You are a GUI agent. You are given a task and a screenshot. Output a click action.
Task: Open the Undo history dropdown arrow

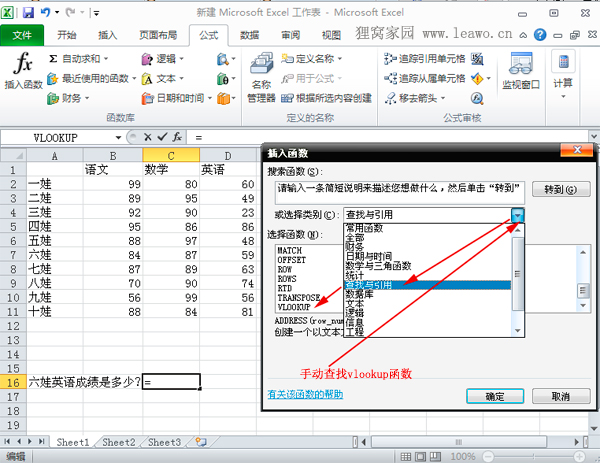(x=57, y=13)
